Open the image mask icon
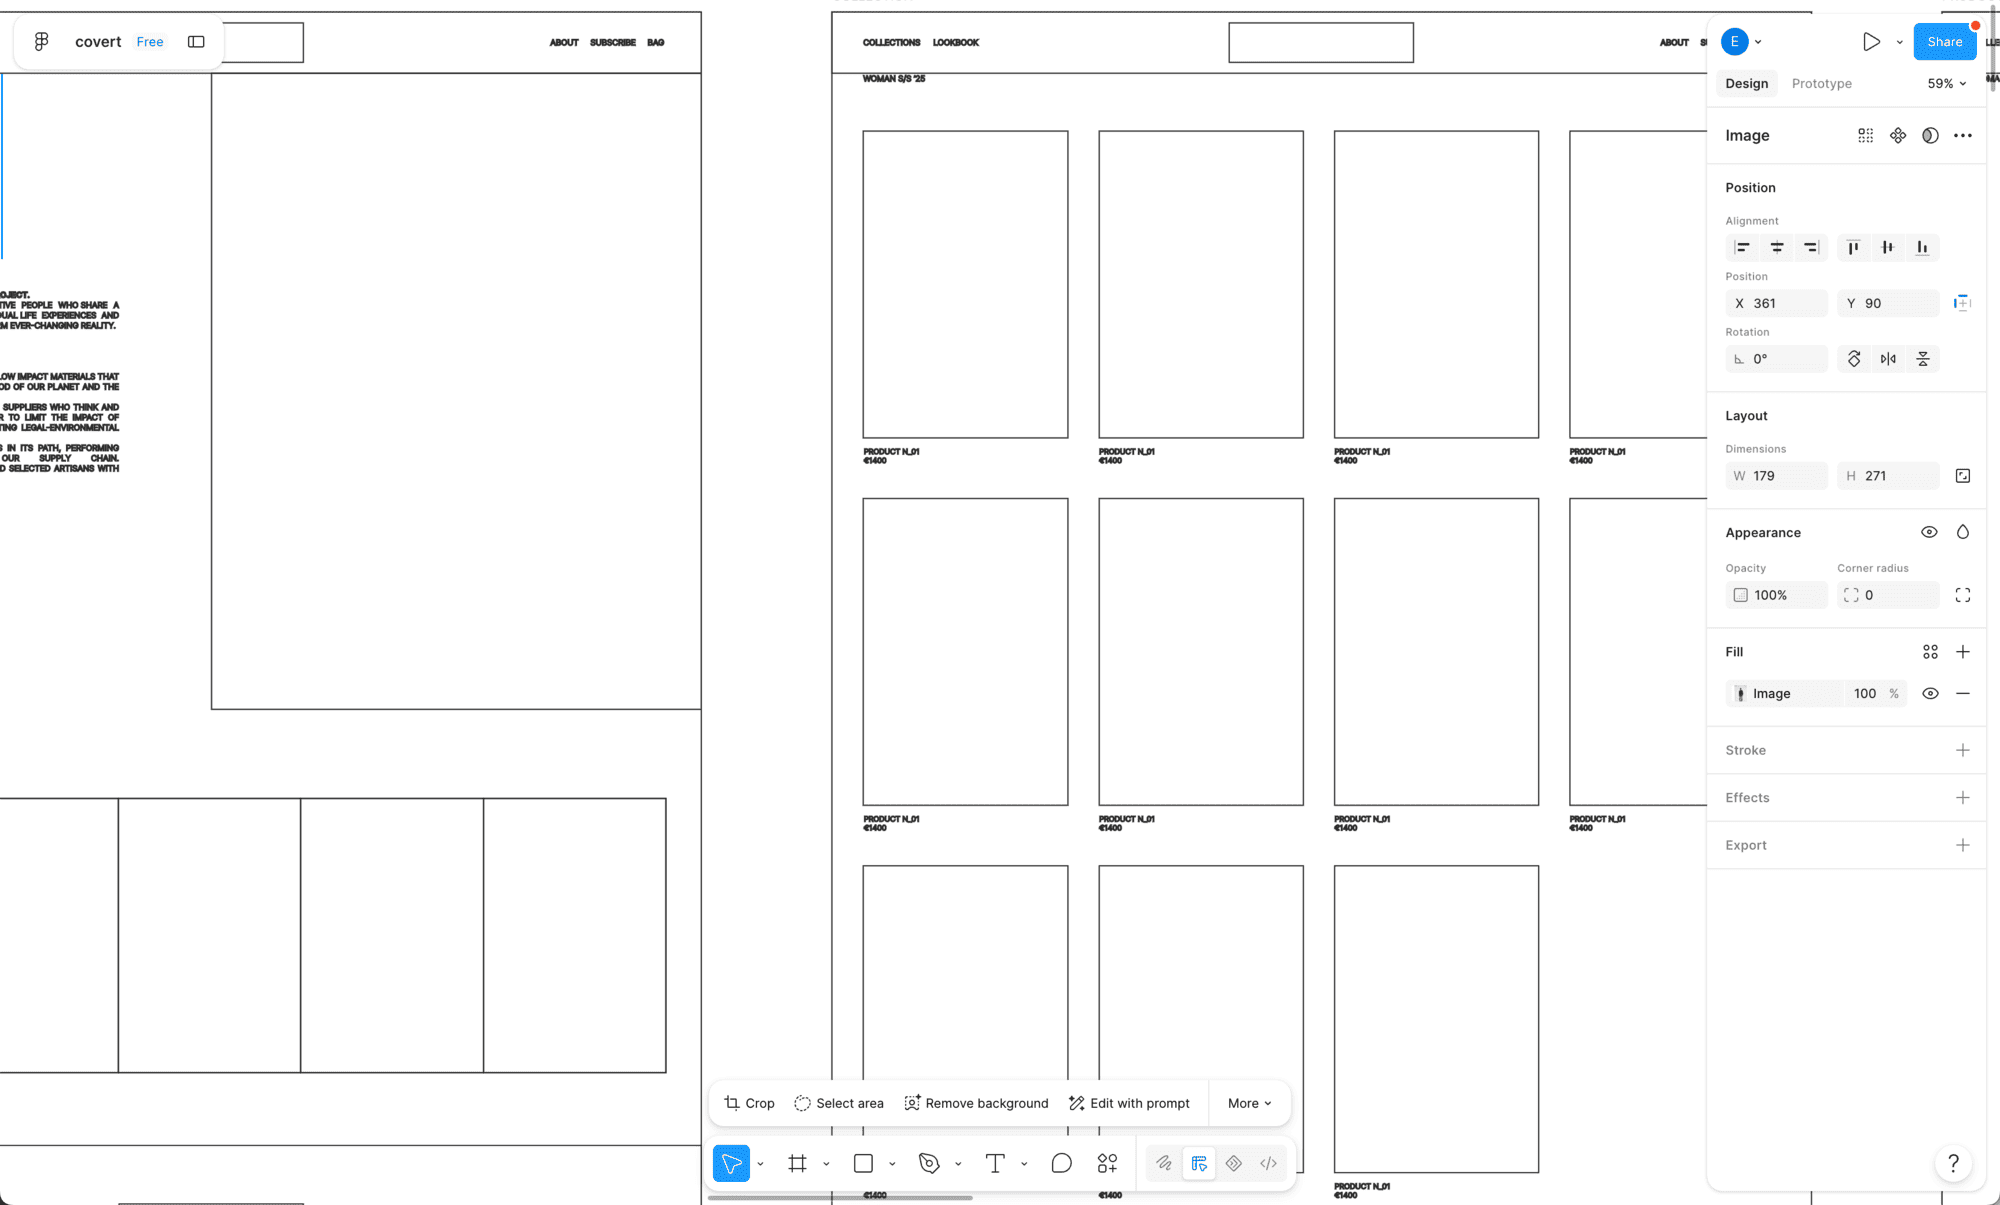 point(1930,135)
